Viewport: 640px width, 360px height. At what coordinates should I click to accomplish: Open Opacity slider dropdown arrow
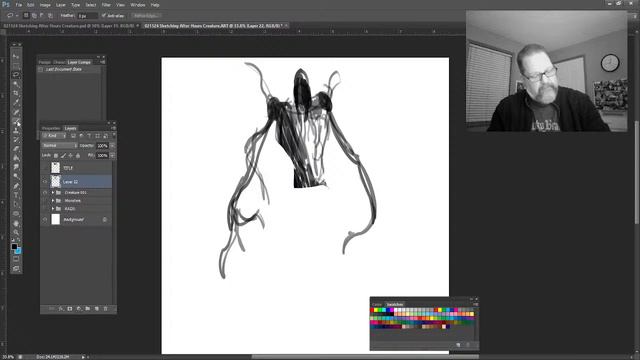pos(112,145)
